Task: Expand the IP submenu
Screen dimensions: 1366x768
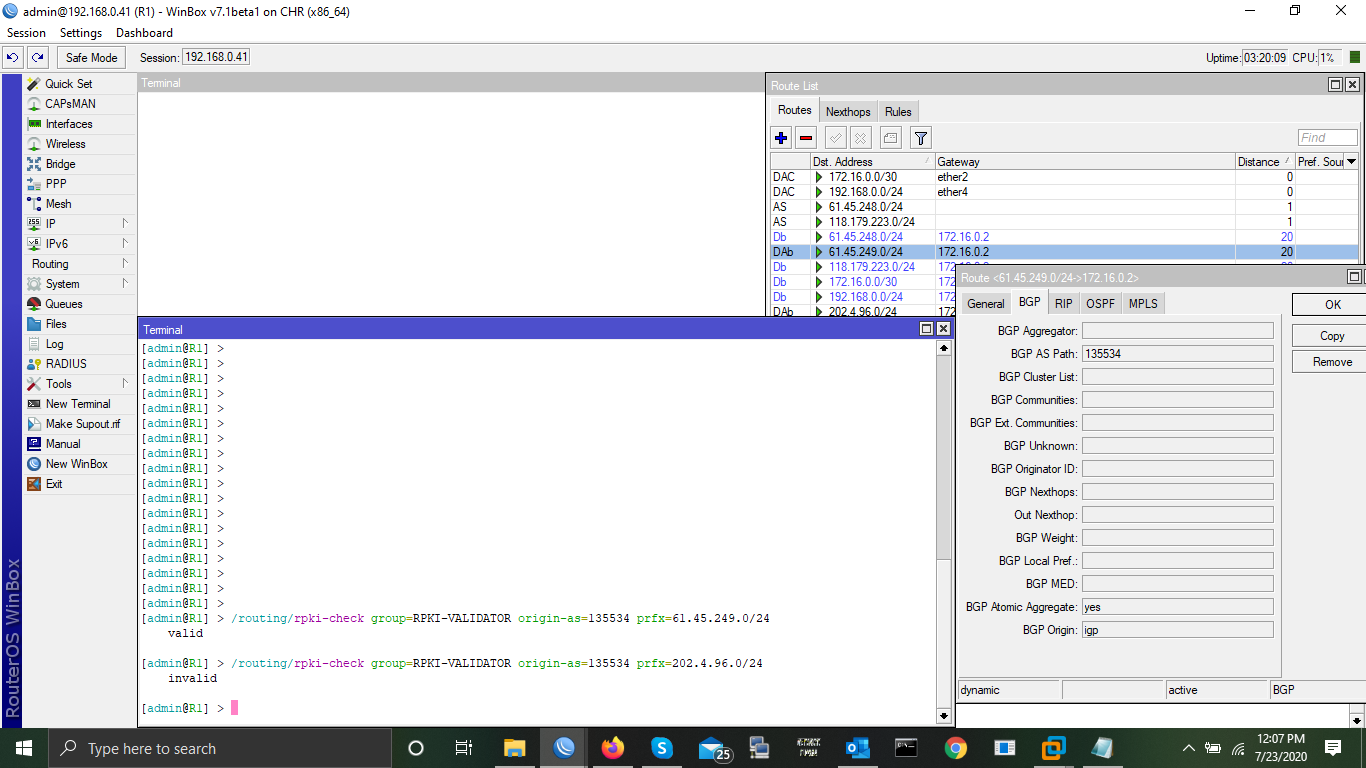Action: click(x=125, y=224)
